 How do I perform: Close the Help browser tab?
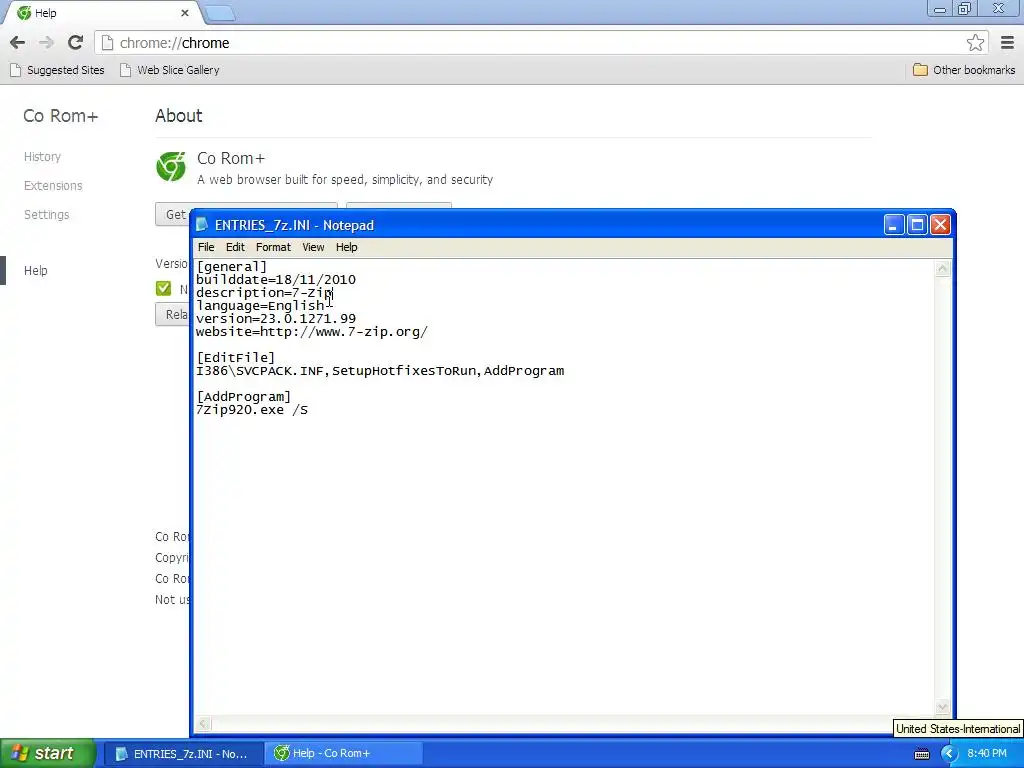pos(185,13)
